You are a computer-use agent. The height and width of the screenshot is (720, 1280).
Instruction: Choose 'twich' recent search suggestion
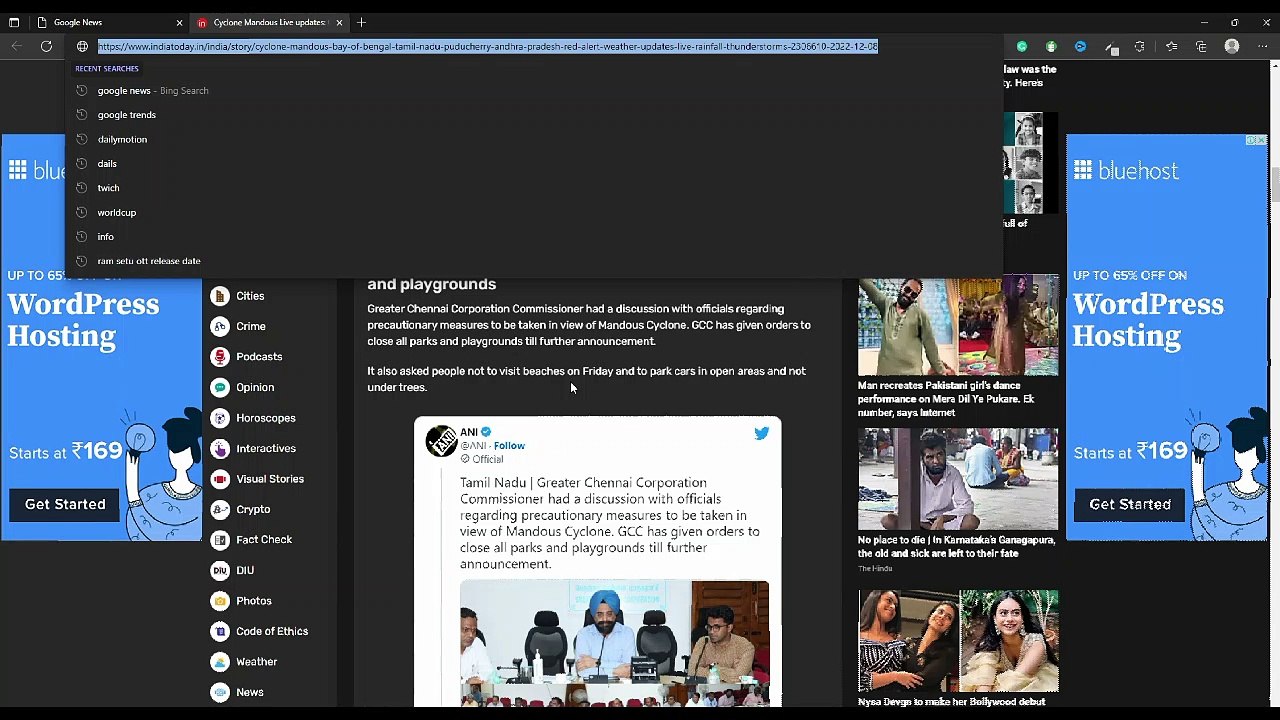tap(534, 188)
